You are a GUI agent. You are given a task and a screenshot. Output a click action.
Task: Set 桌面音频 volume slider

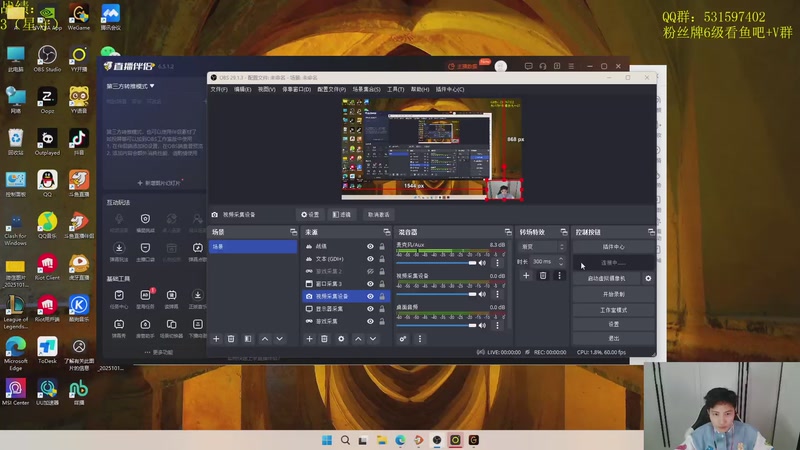click(x=436, y=326)
